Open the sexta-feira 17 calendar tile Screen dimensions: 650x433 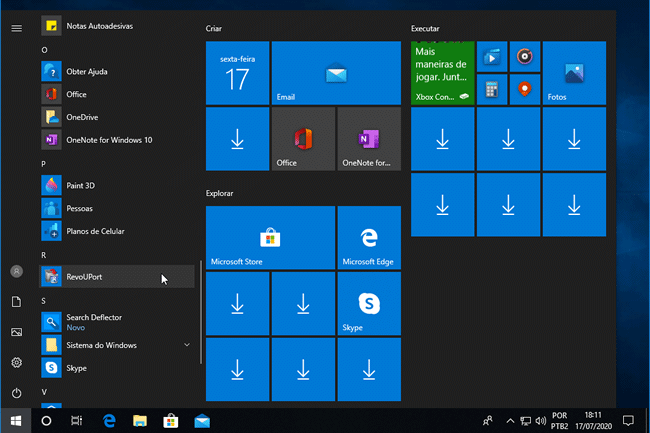pyautogui.click(x=237, y=73)
